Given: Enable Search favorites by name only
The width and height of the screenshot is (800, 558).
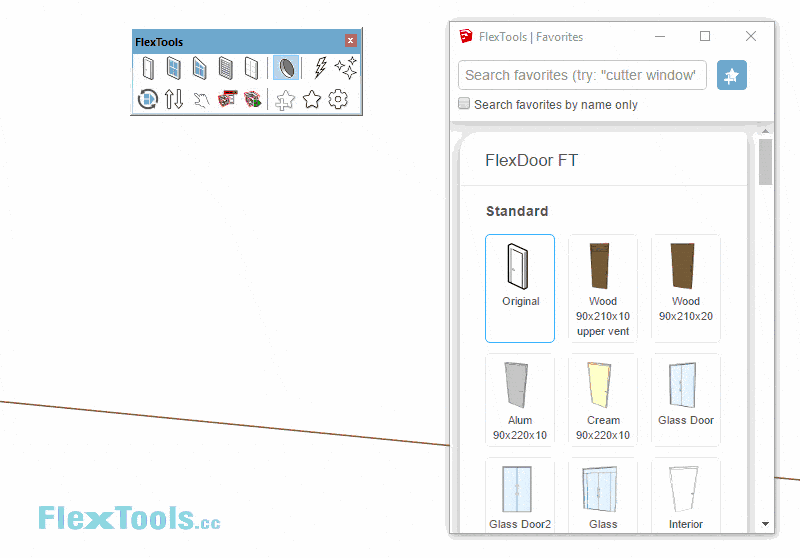Looking at the screenshot, I should point(464,104).
